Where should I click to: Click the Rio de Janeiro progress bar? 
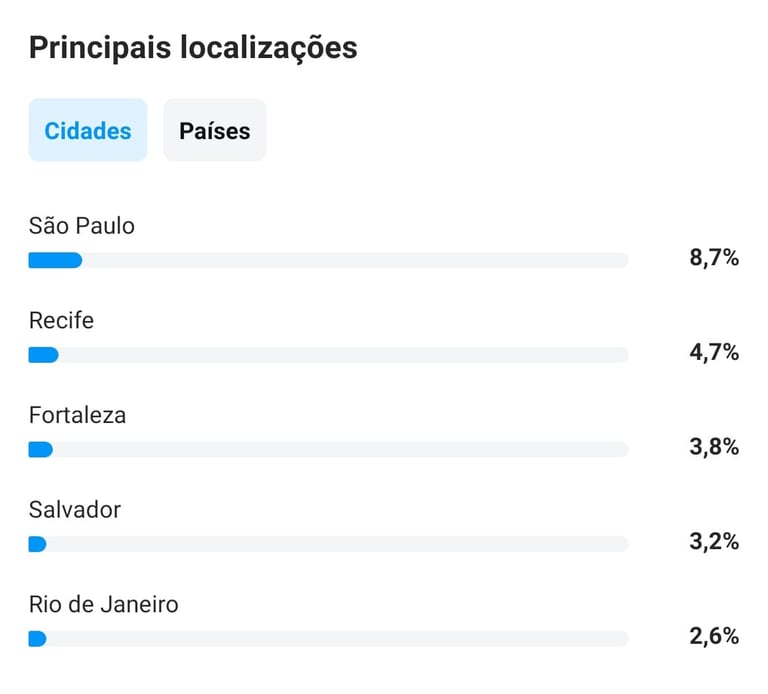329,639
